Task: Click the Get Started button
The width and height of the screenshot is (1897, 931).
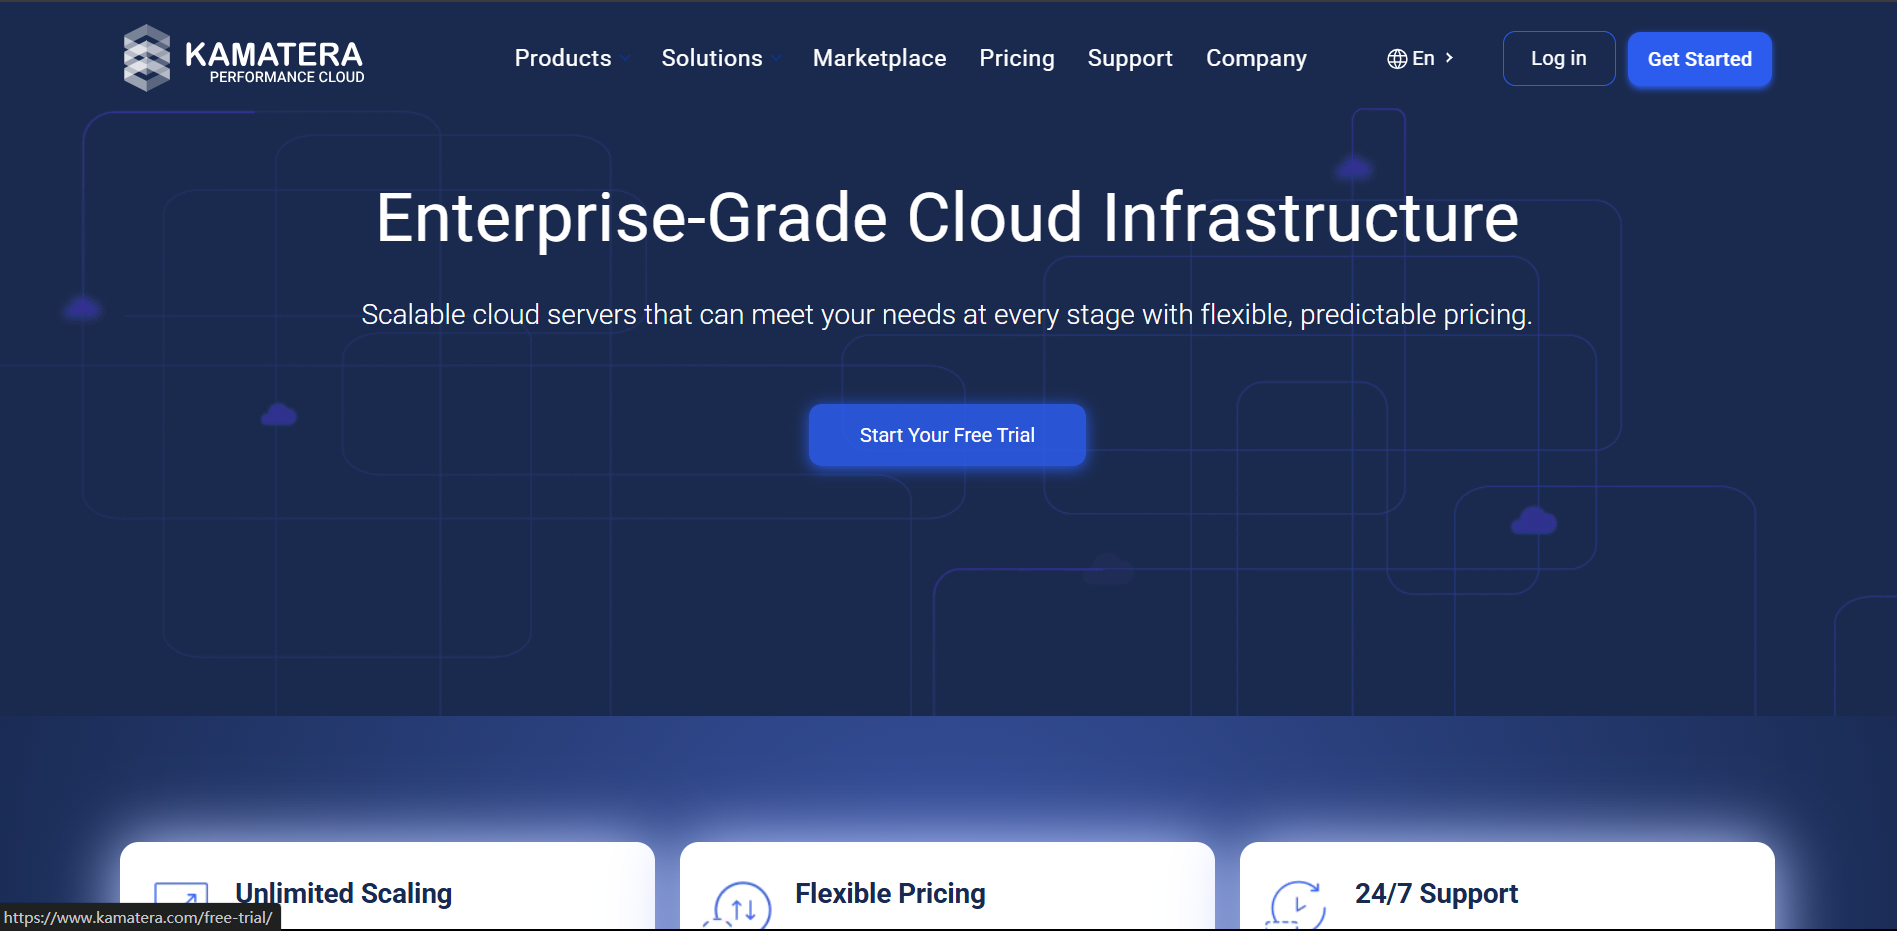Action: (x=1699, y=59)
